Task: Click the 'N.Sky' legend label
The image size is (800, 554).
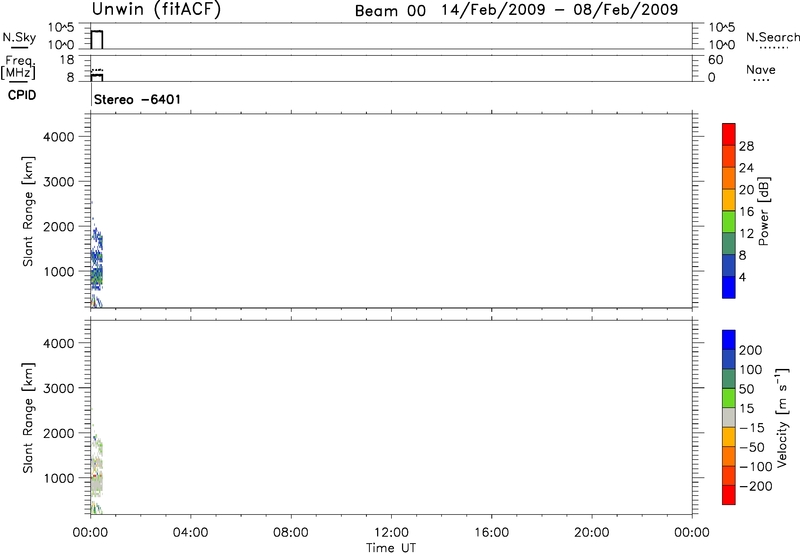Action: (19, 37)
